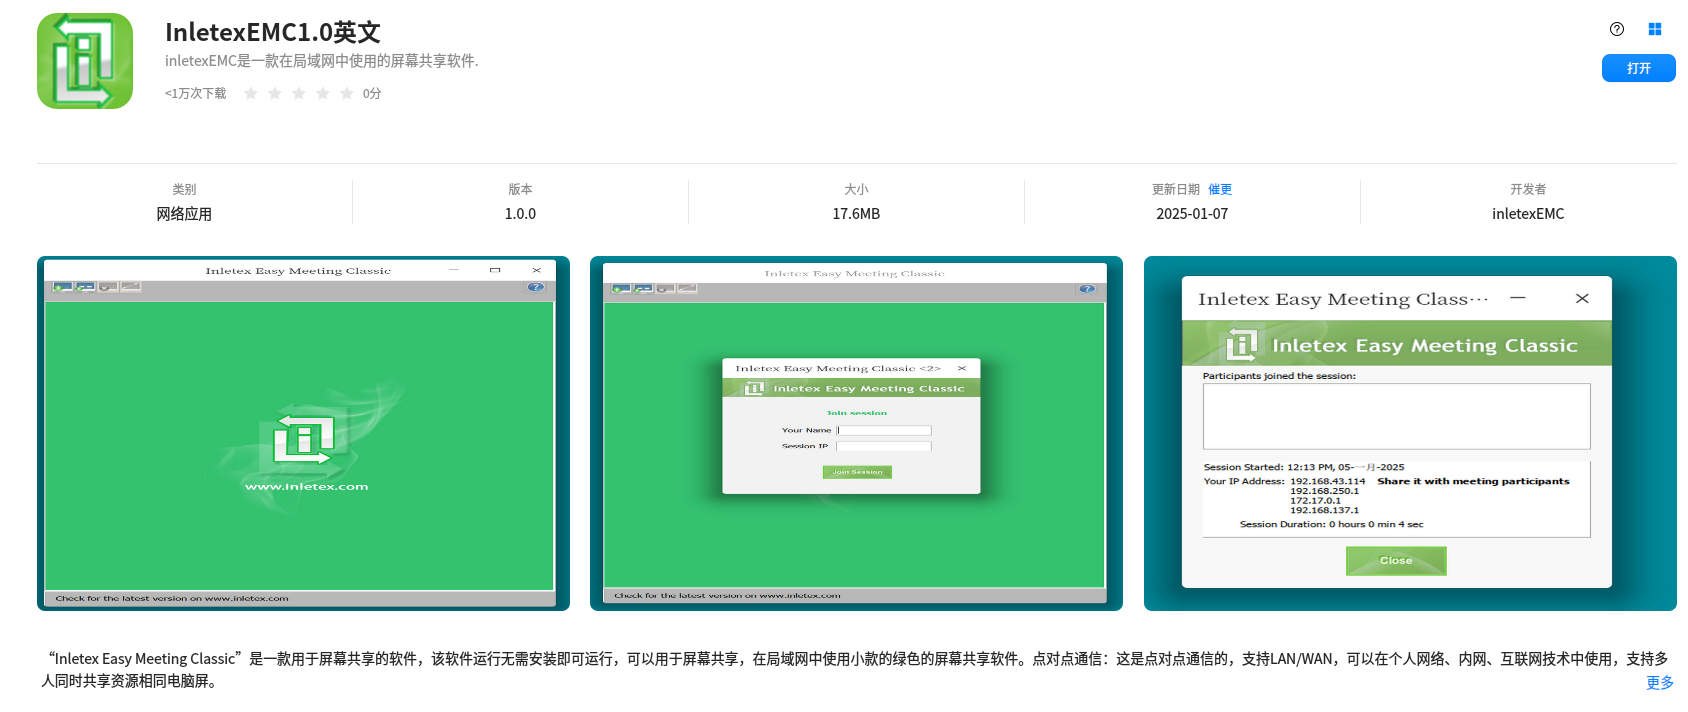Image resolution: width=1688 pixels, height=712 pixels.
Task: Click the update date 2025-01-07
Action: click(x=1192, y=214)
